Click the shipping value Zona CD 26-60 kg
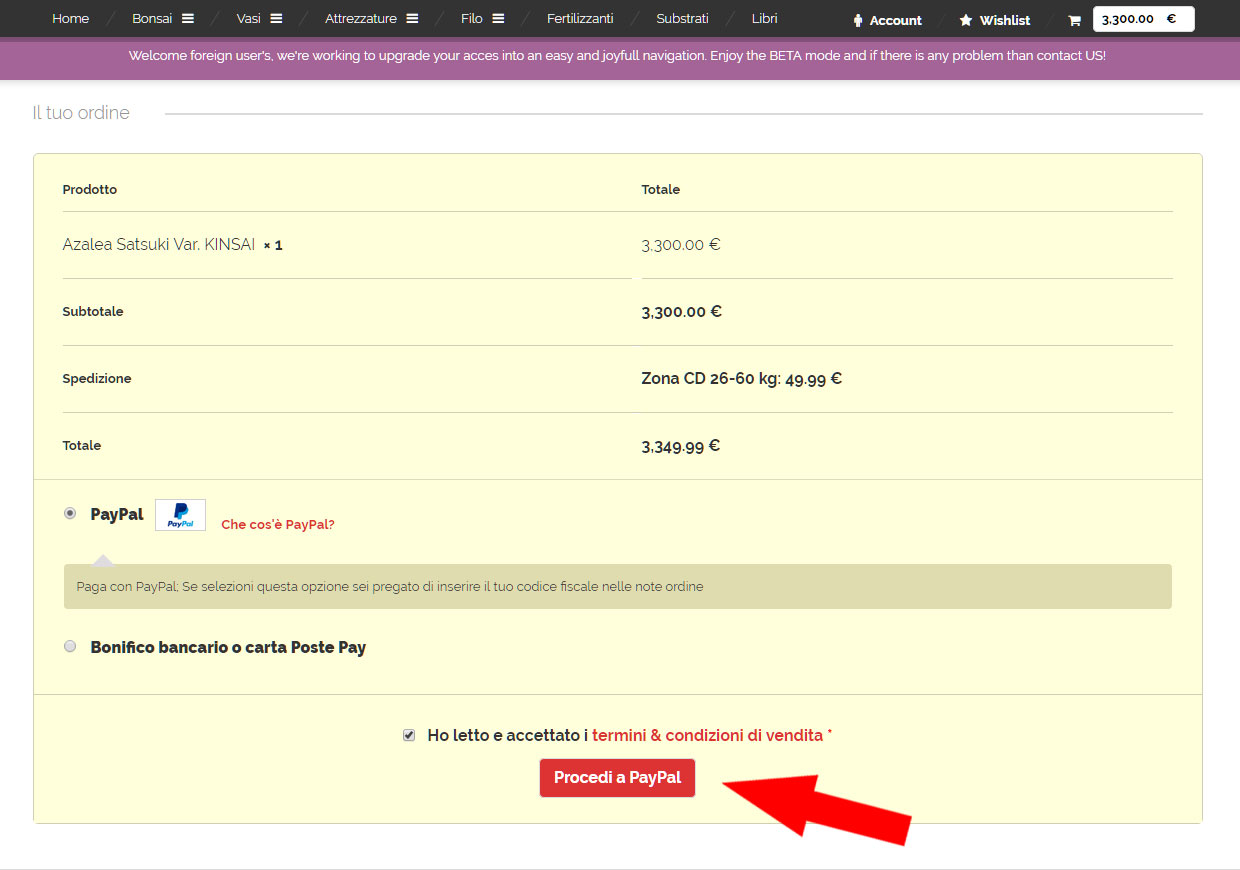1240x870 pixels. pos(741,378)
